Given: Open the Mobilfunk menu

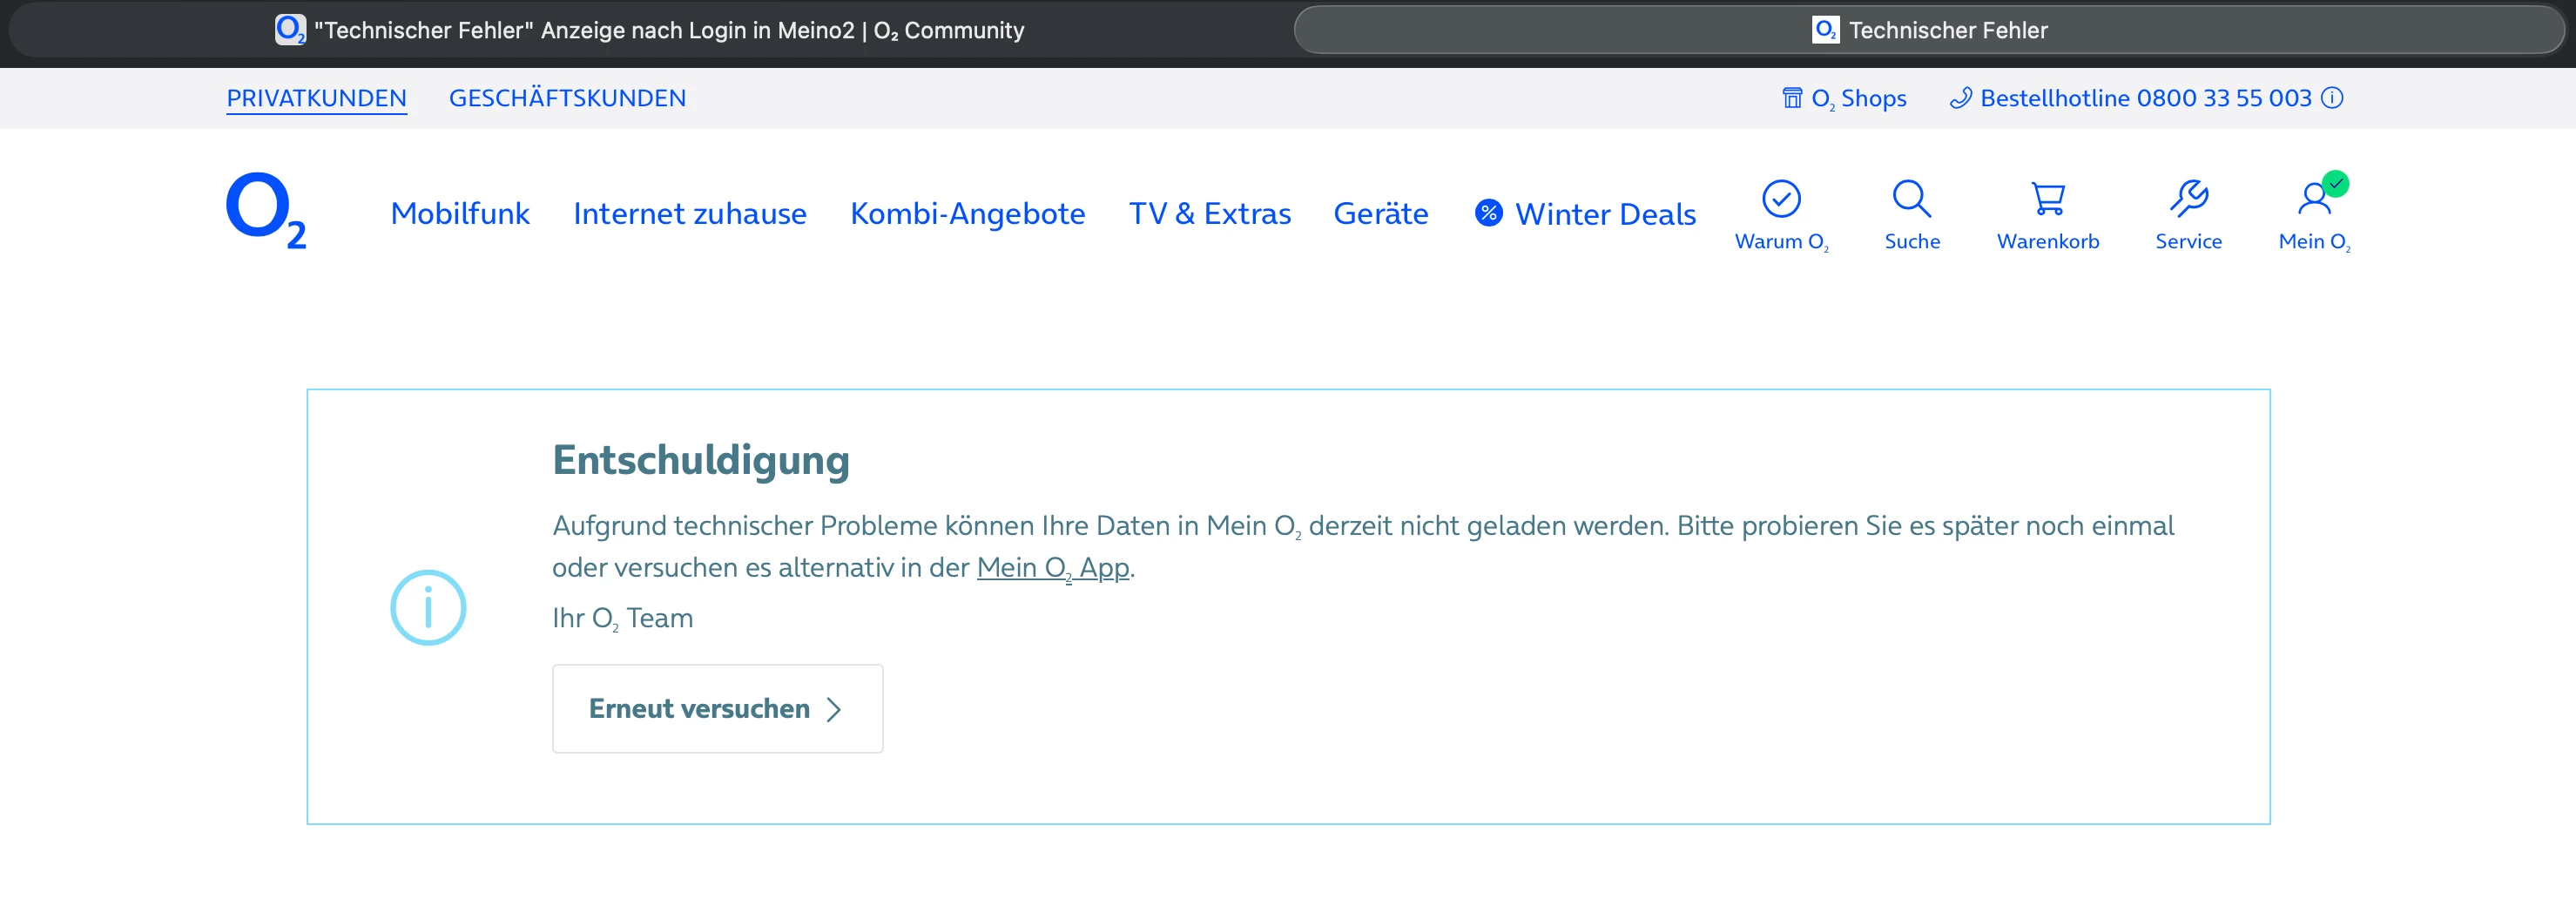Looking at the screenshot, I should [460, 213].
